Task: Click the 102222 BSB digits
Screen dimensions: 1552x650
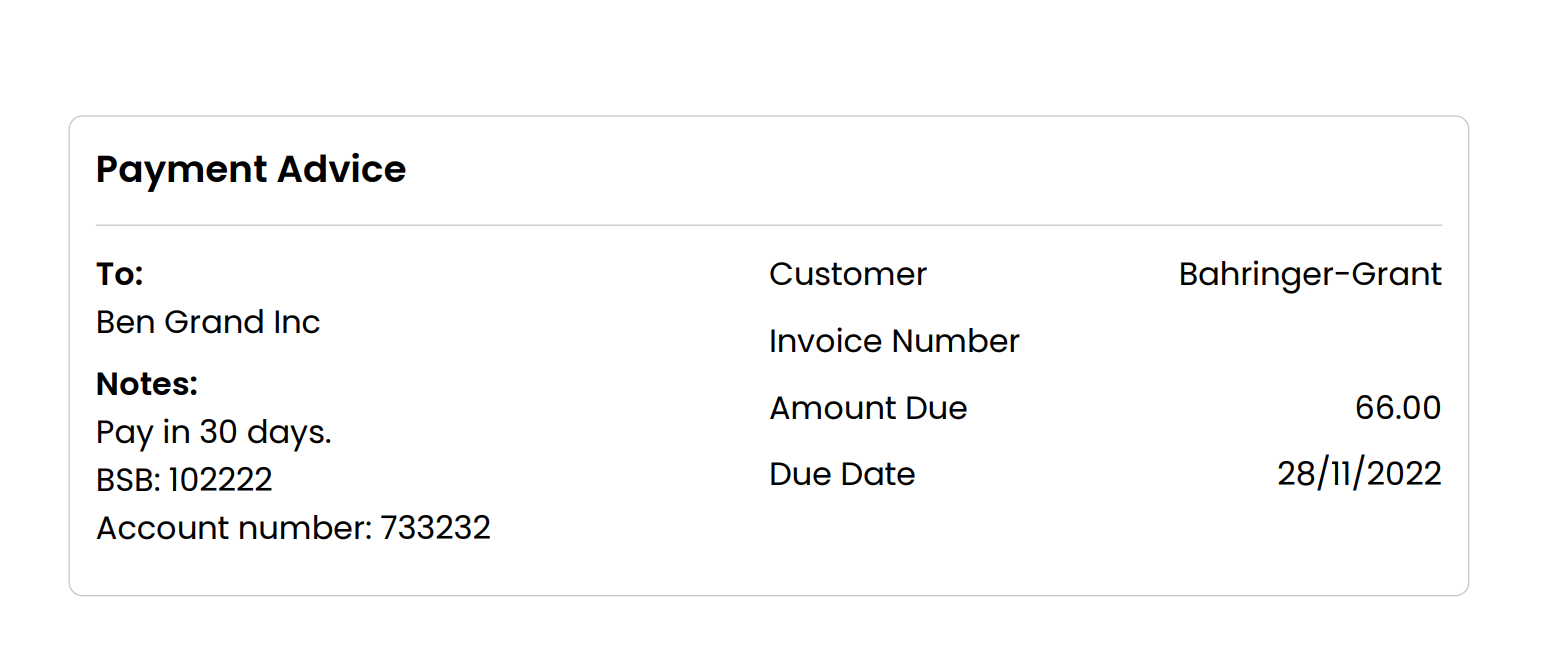Action: (220, 480)
